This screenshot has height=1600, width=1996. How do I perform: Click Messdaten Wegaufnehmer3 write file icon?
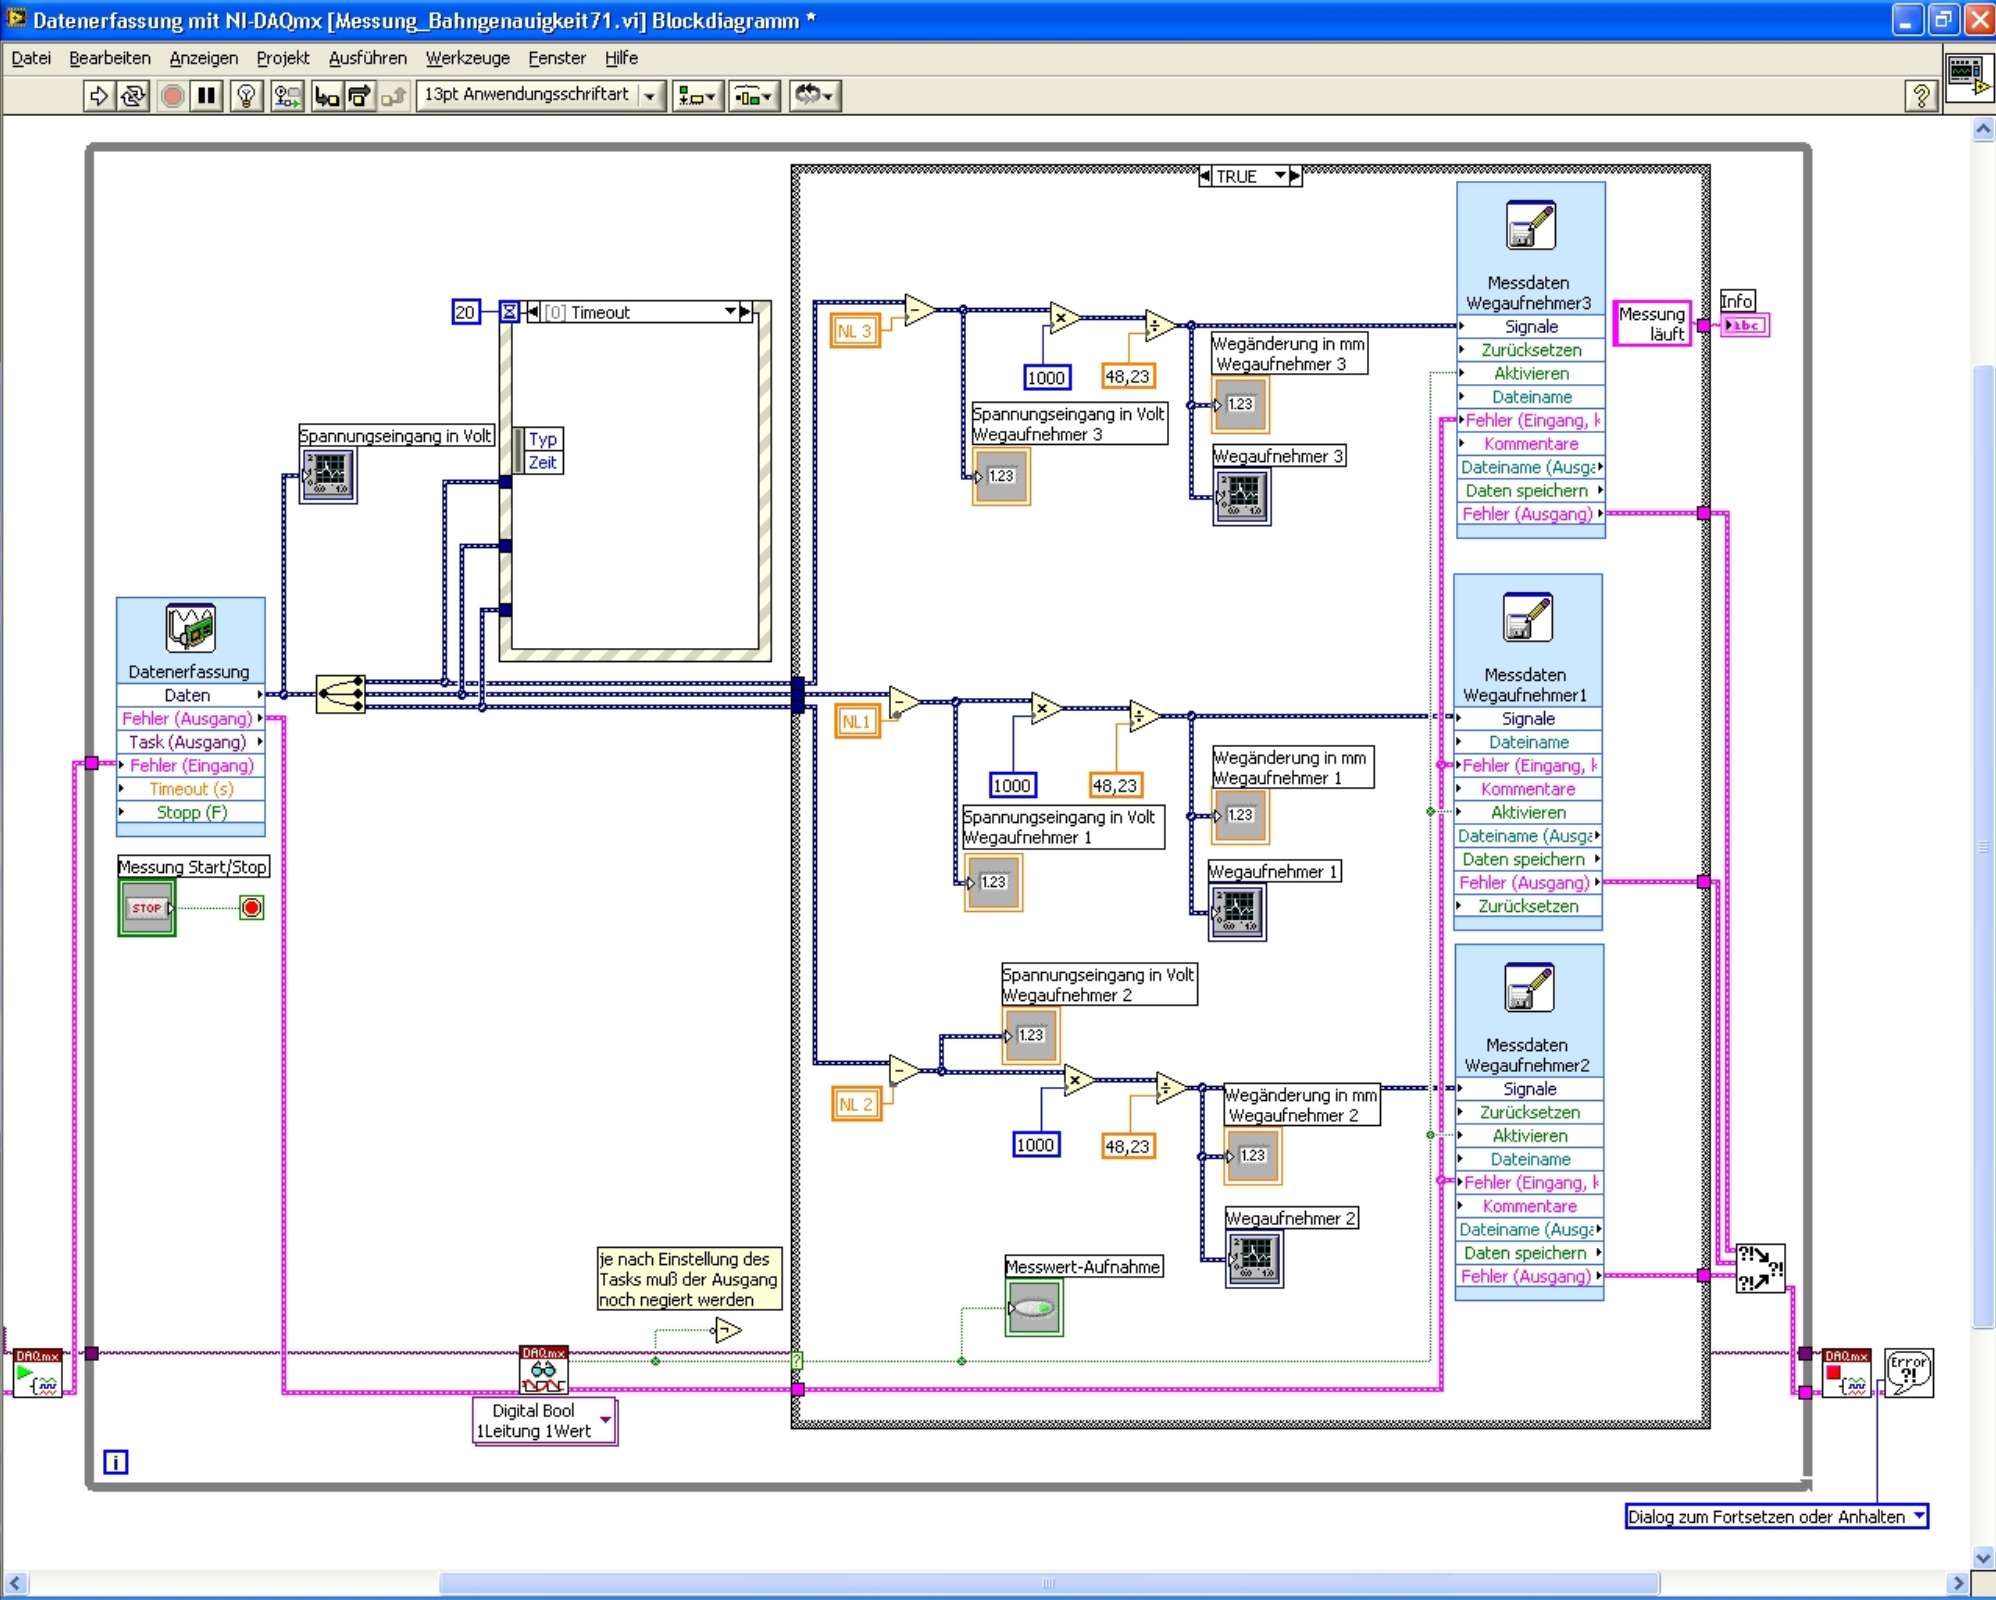1530,225
